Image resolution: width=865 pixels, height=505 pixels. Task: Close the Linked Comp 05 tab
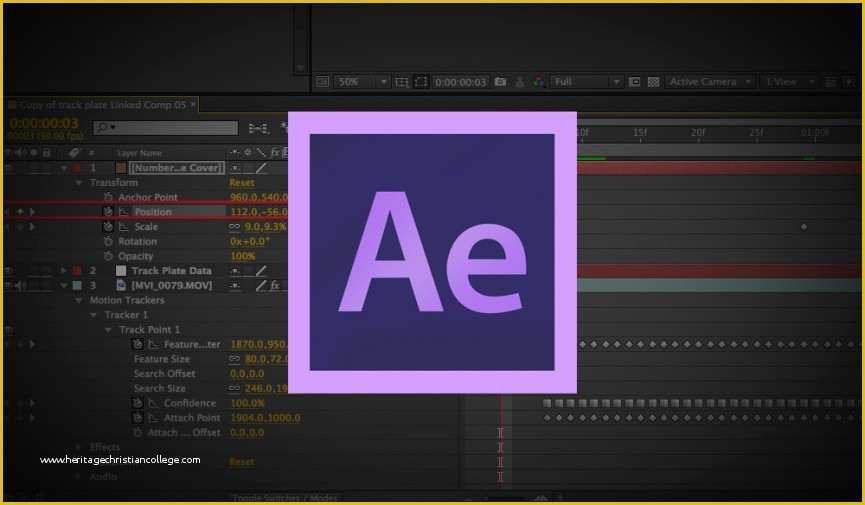[193, 104]
